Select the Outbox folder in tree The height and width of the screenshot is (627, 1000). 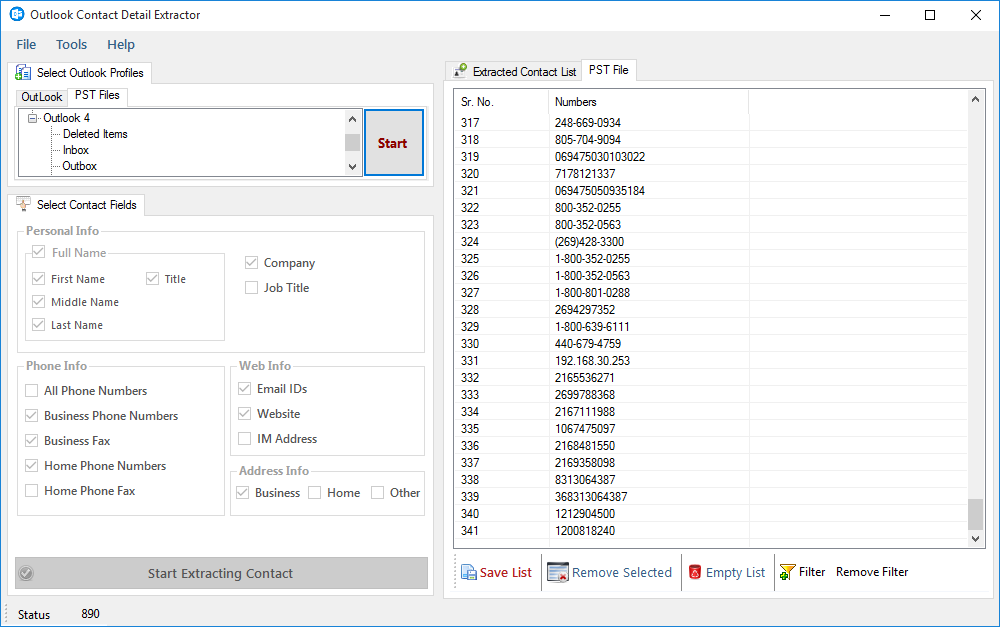coord(80,166)
